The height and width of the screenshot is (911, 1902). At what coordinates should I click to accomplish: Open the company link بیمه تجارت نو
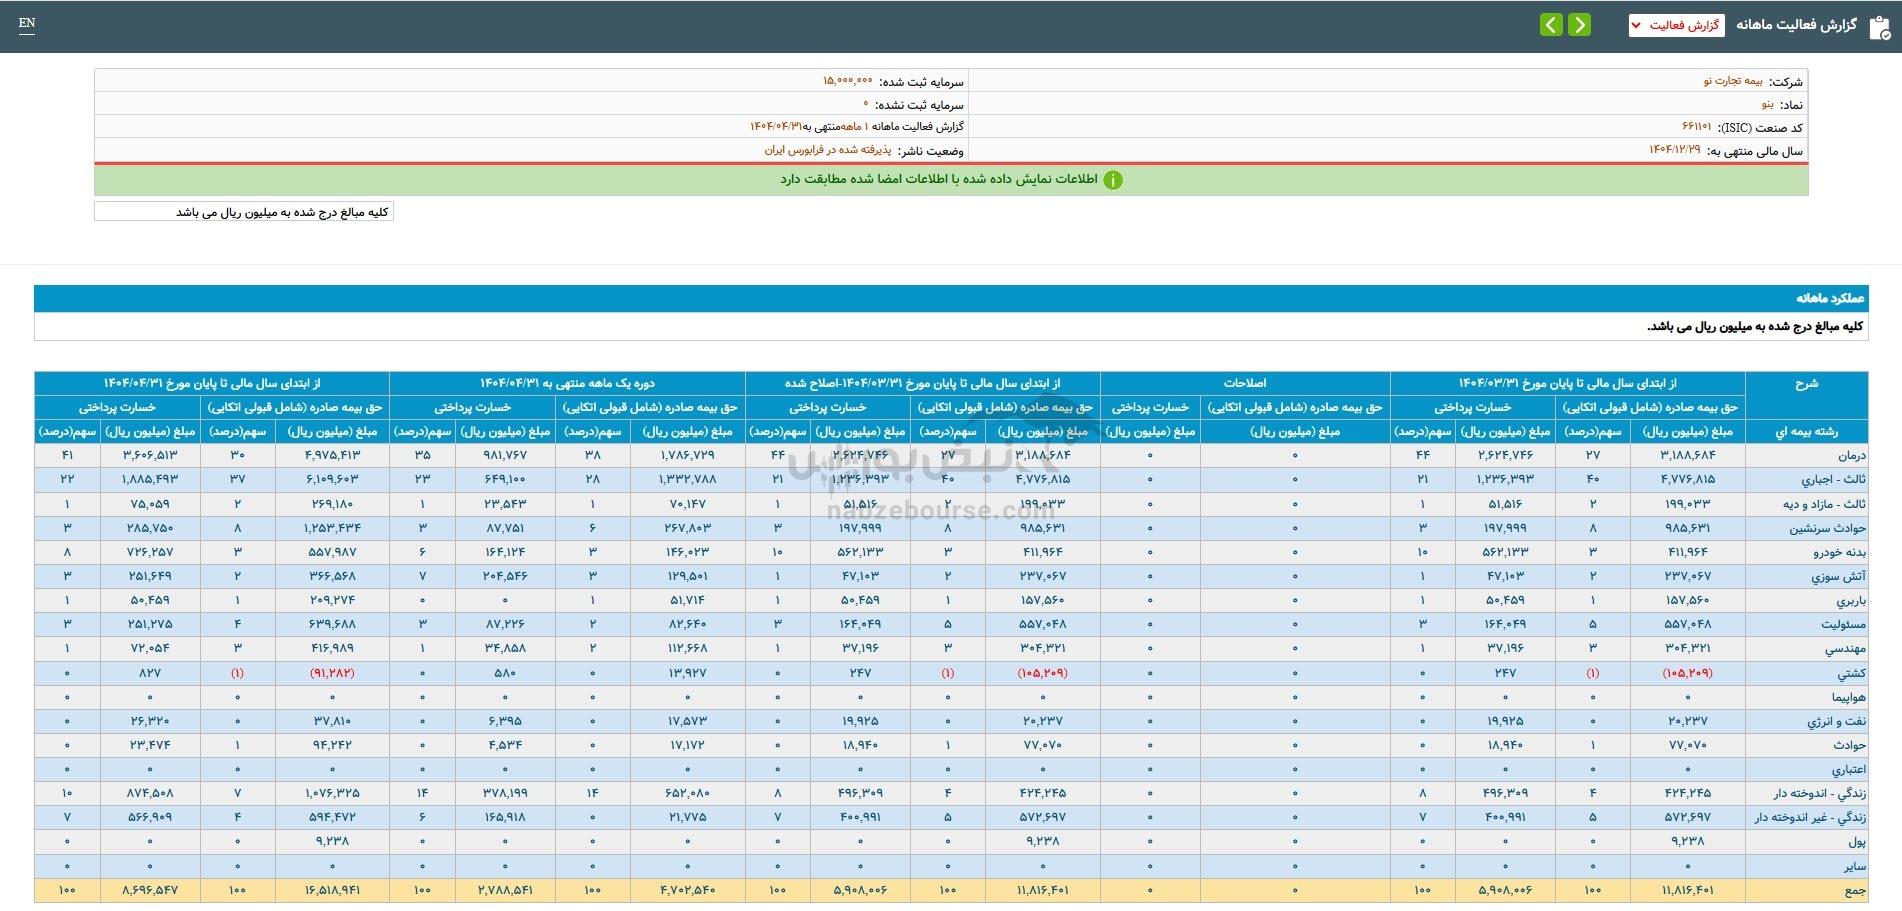pos(1734,81)
